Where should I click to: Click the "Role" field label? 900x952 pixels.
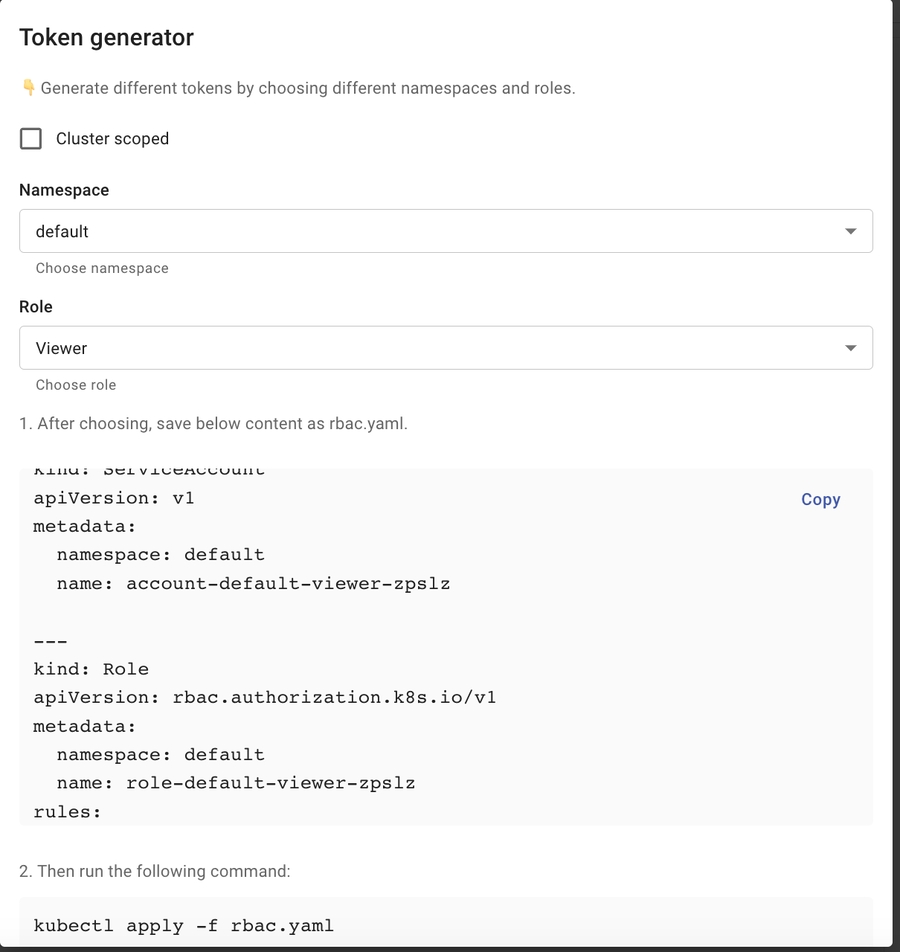coord(36,307)
